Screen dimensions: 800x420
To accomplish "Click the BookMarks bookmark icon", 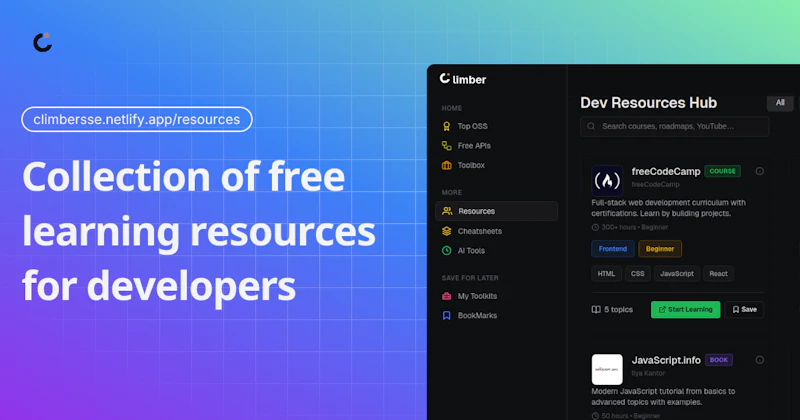I will [x=446, y=315].
